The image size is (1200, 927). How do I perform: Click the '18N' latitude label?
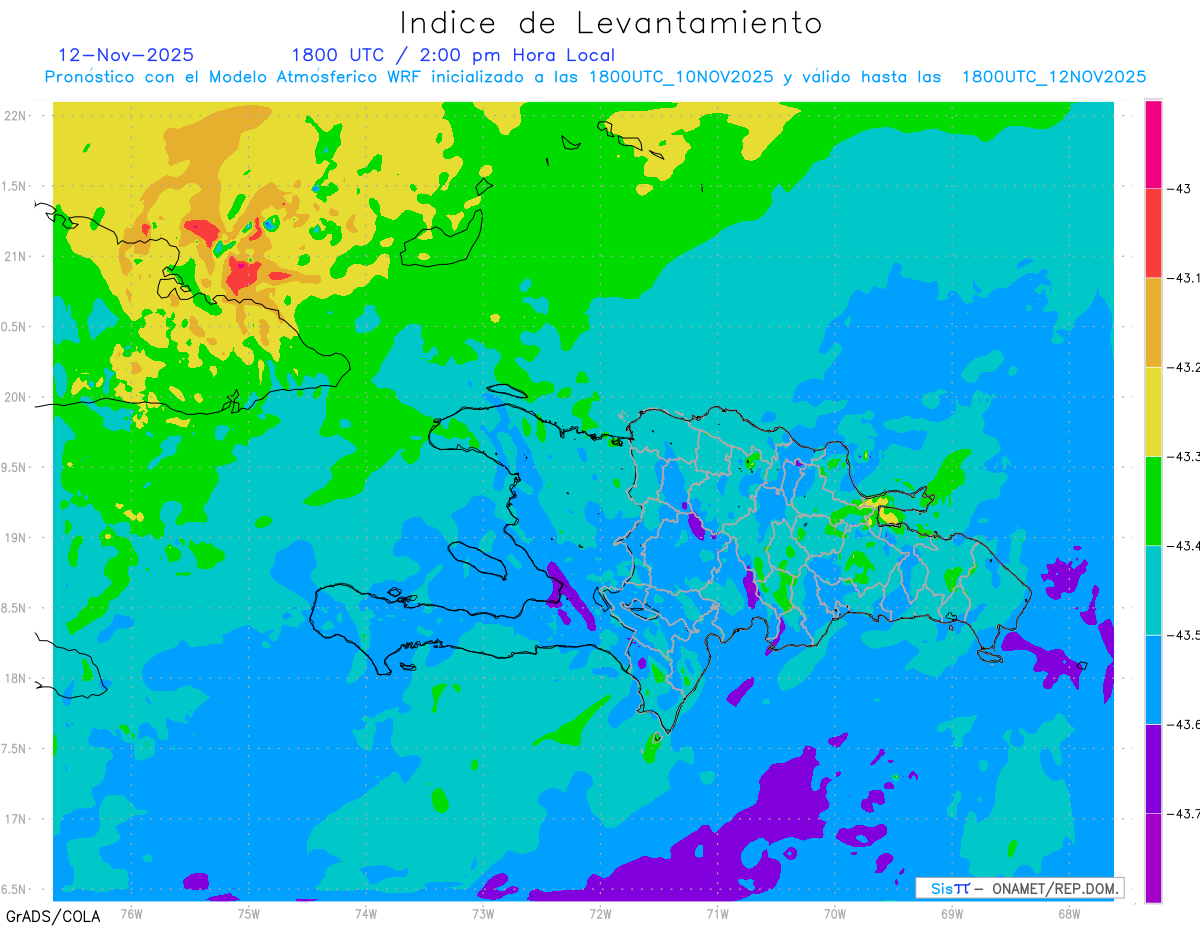(17, 678)
